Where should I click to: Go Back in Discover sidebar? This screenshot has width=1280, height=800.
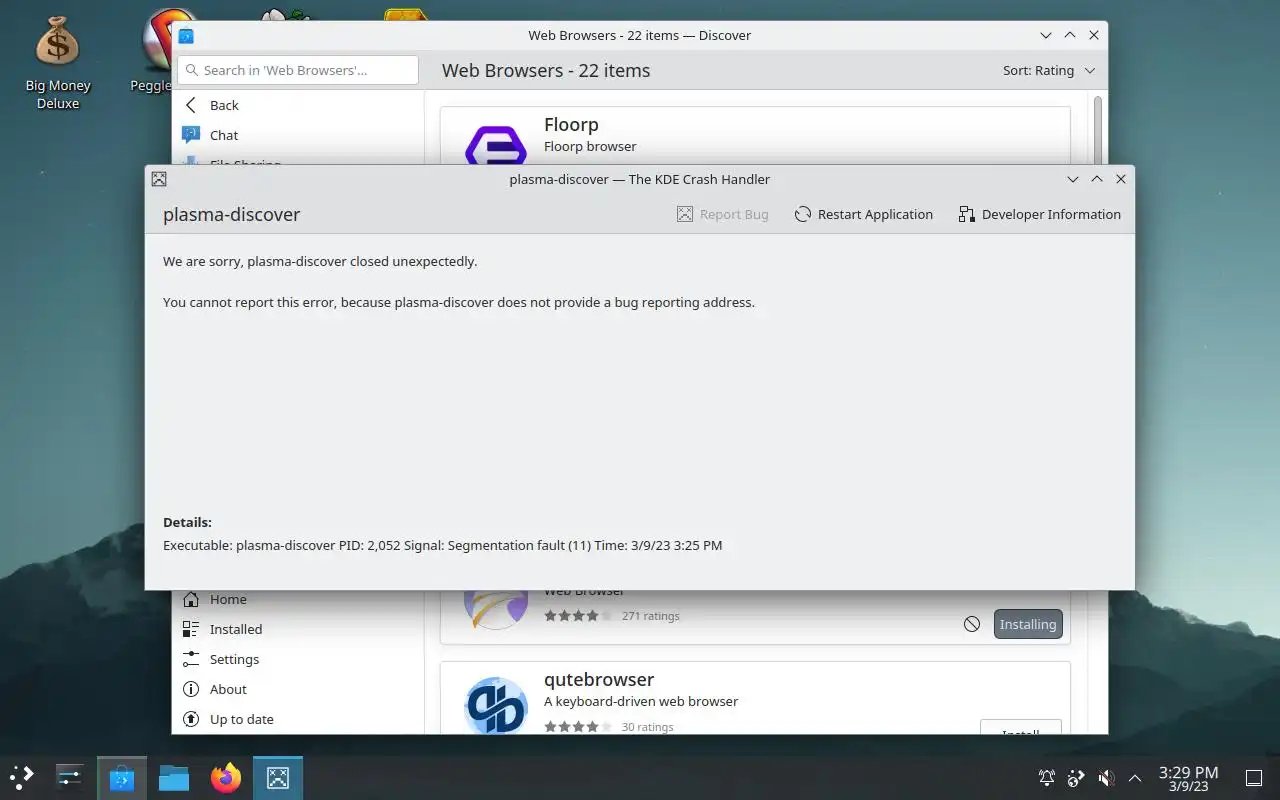(298, 105)
